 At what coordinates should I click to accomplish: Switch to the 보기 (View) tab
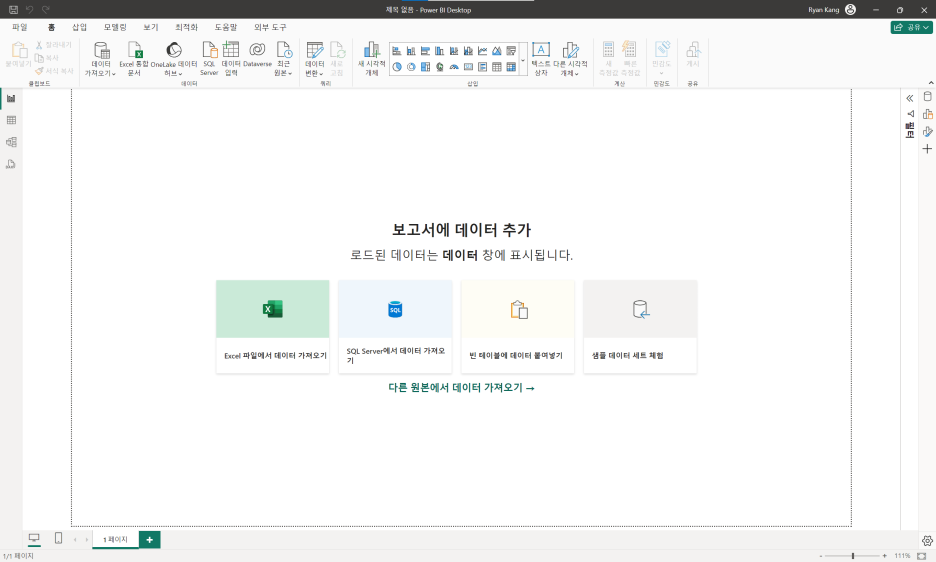click(151, 27)
